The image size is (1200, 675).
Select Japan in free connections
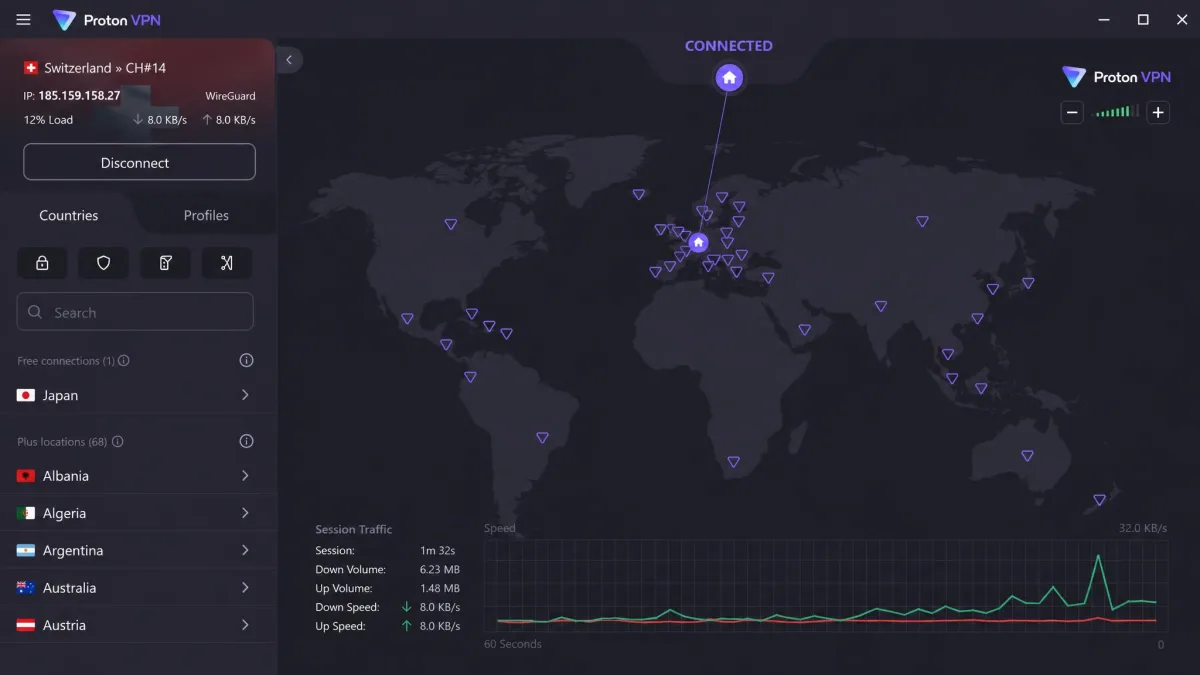pos(138,395)
